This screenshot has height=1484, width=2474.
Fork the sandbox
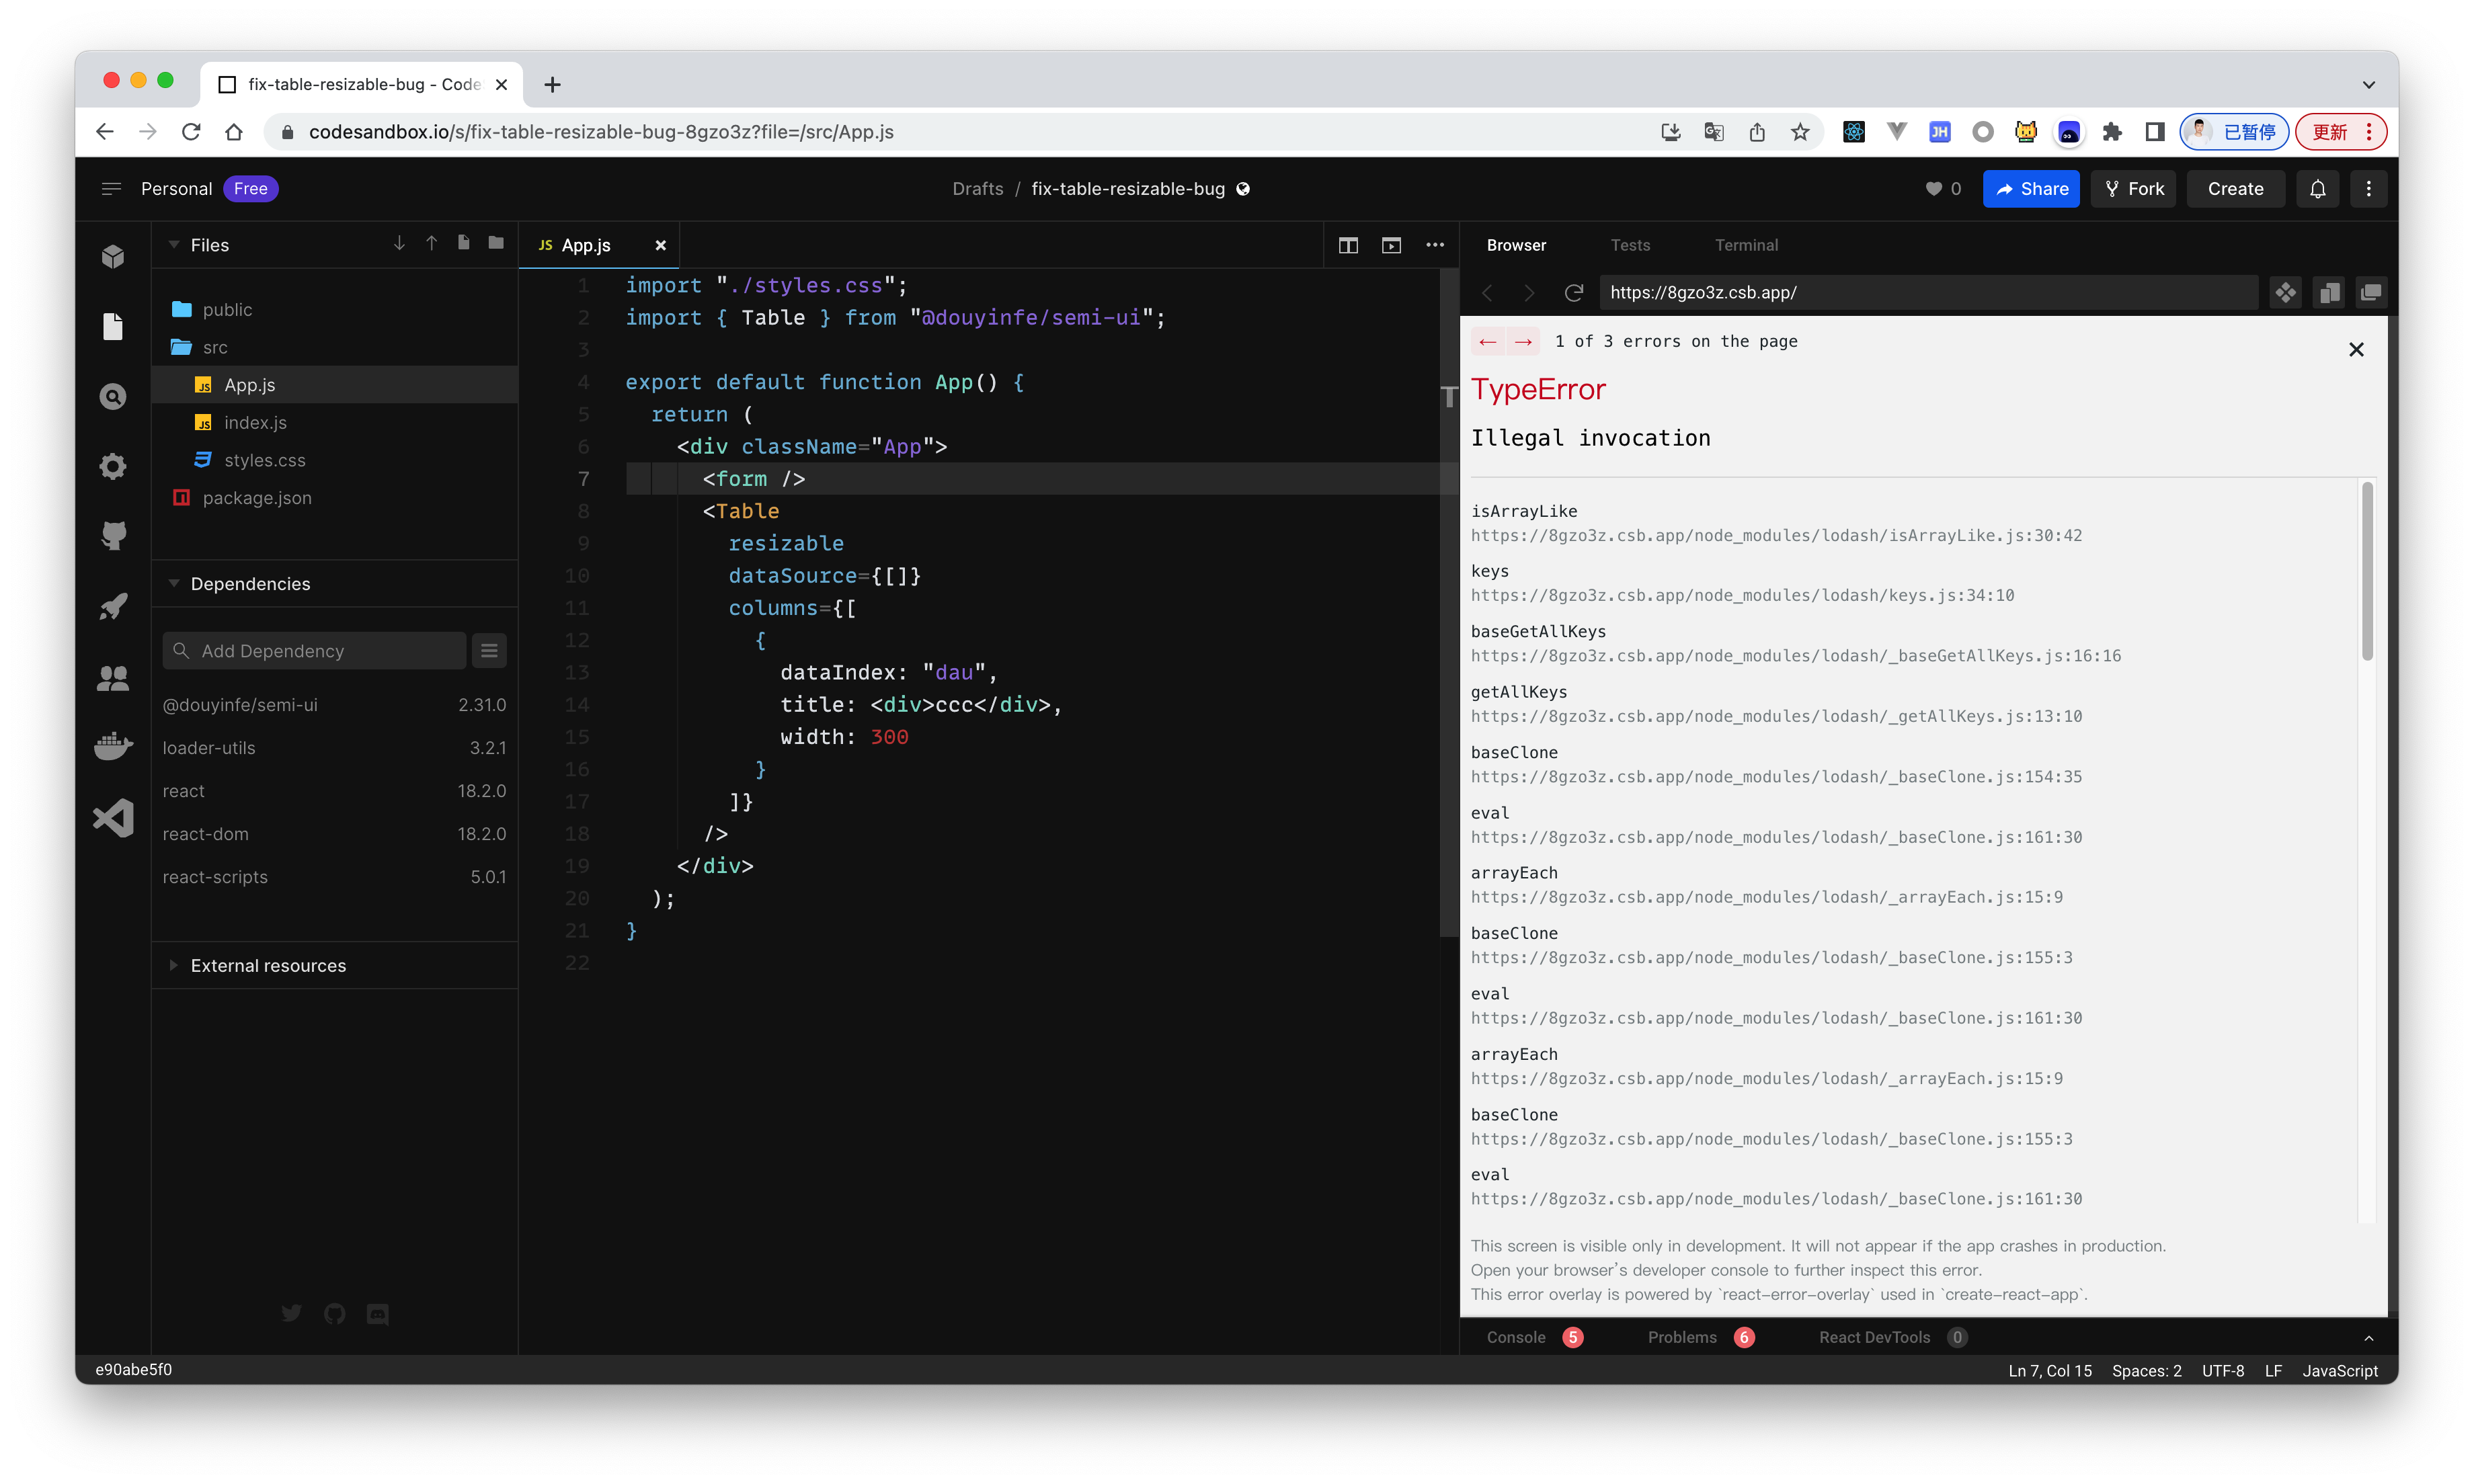click(2133, 188)
